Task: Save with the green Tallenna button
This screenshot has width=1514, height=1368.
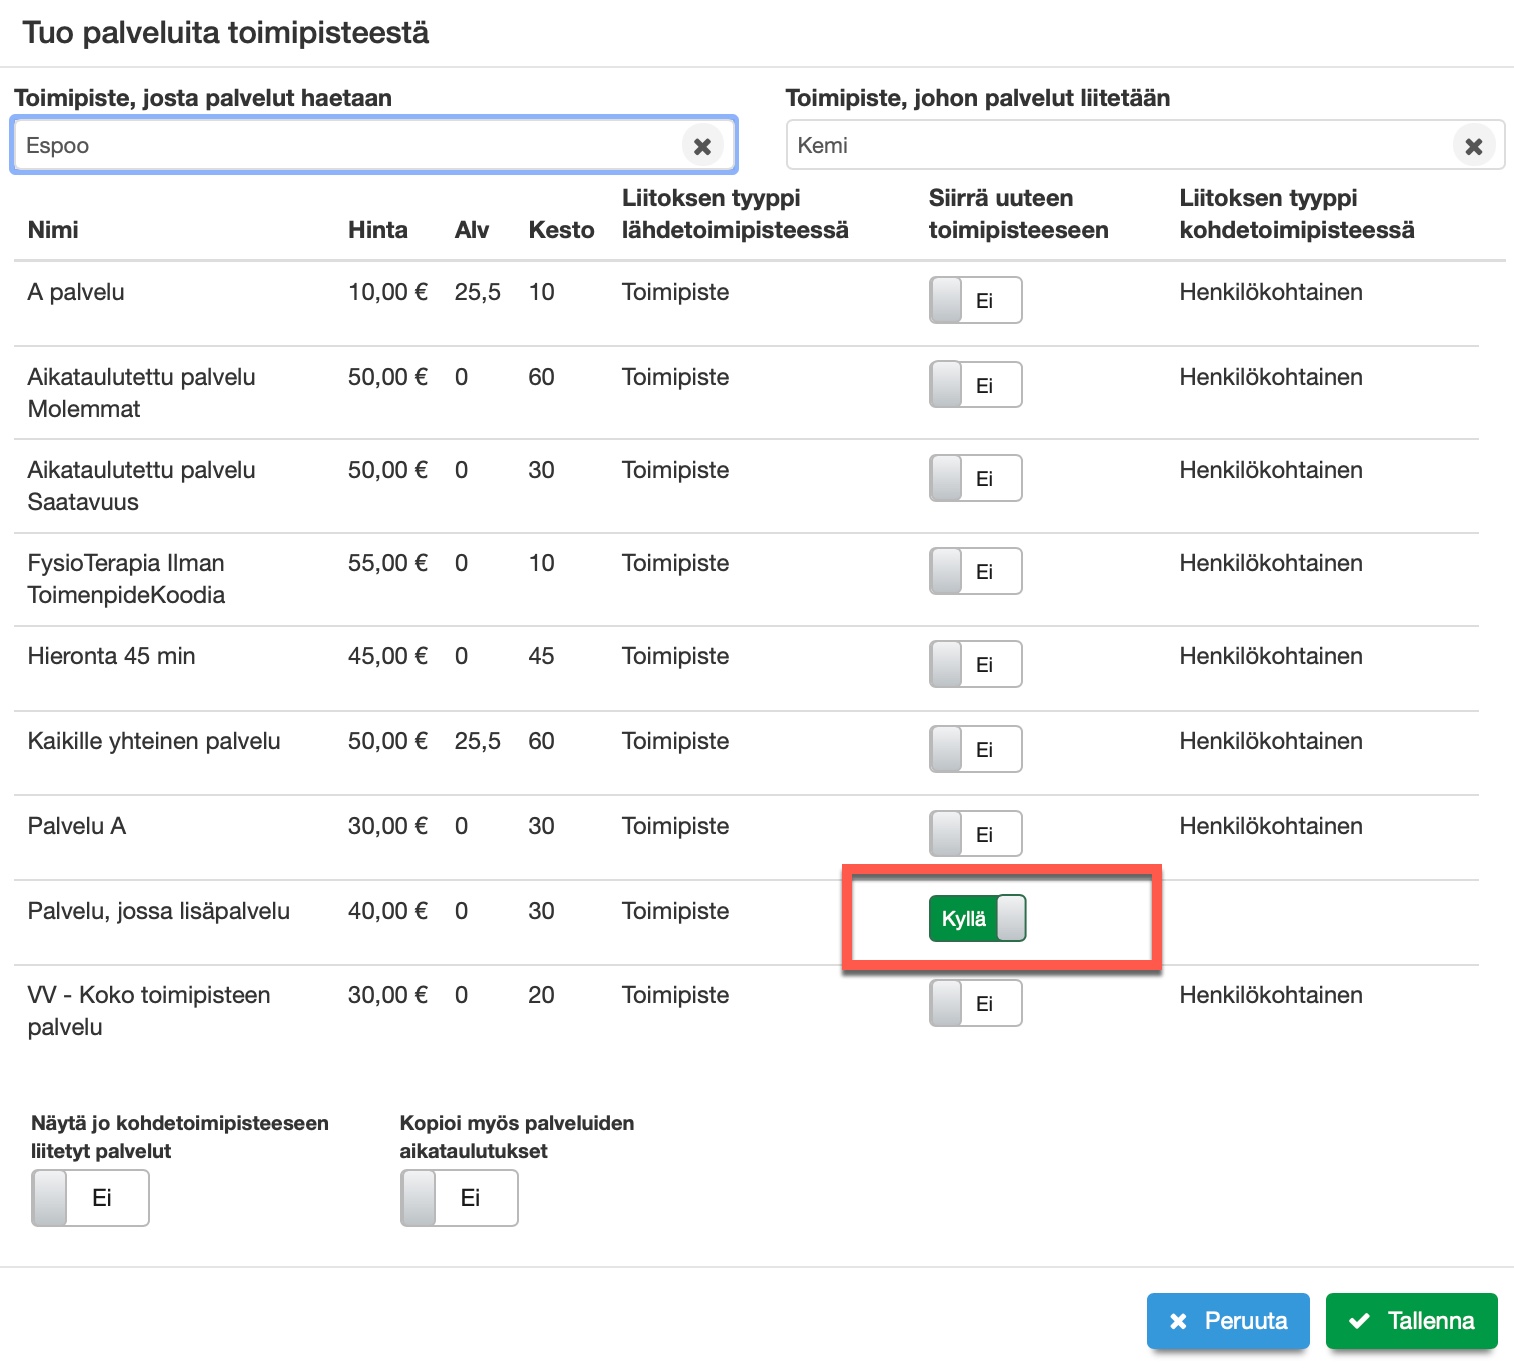Action: (x=1411, y=1321)
